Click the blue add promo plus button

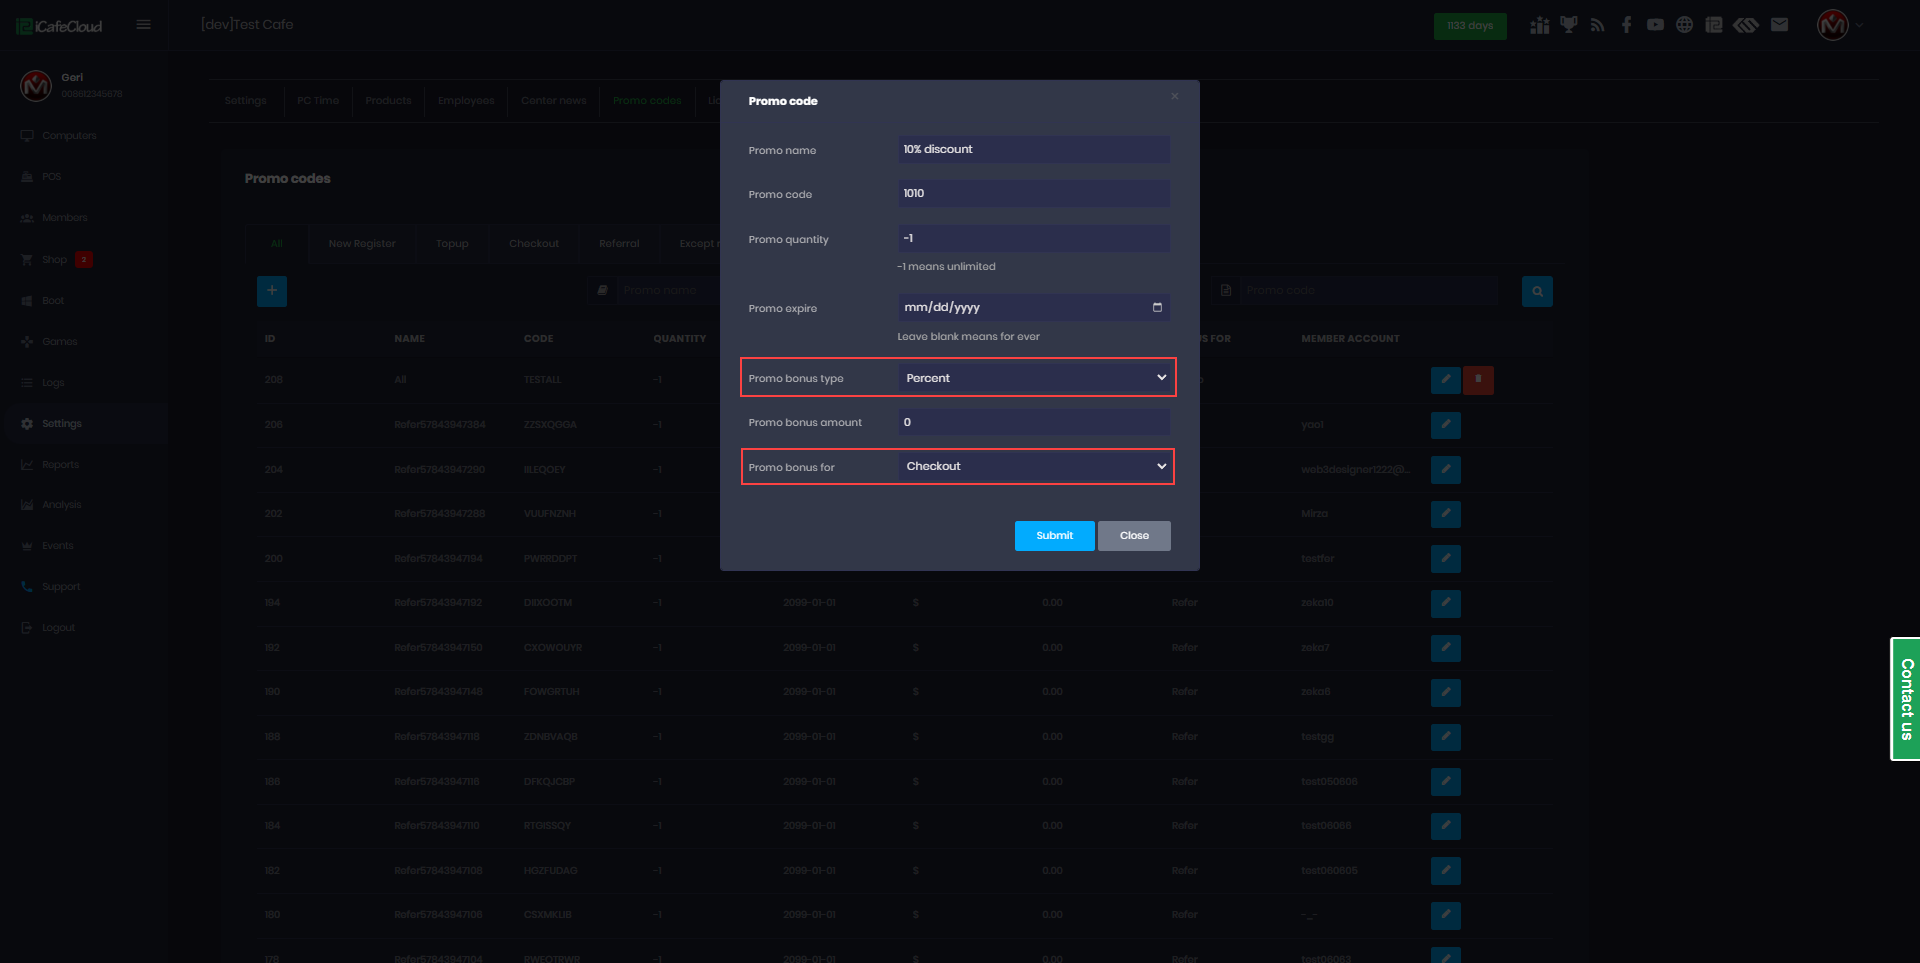(272, 291)
